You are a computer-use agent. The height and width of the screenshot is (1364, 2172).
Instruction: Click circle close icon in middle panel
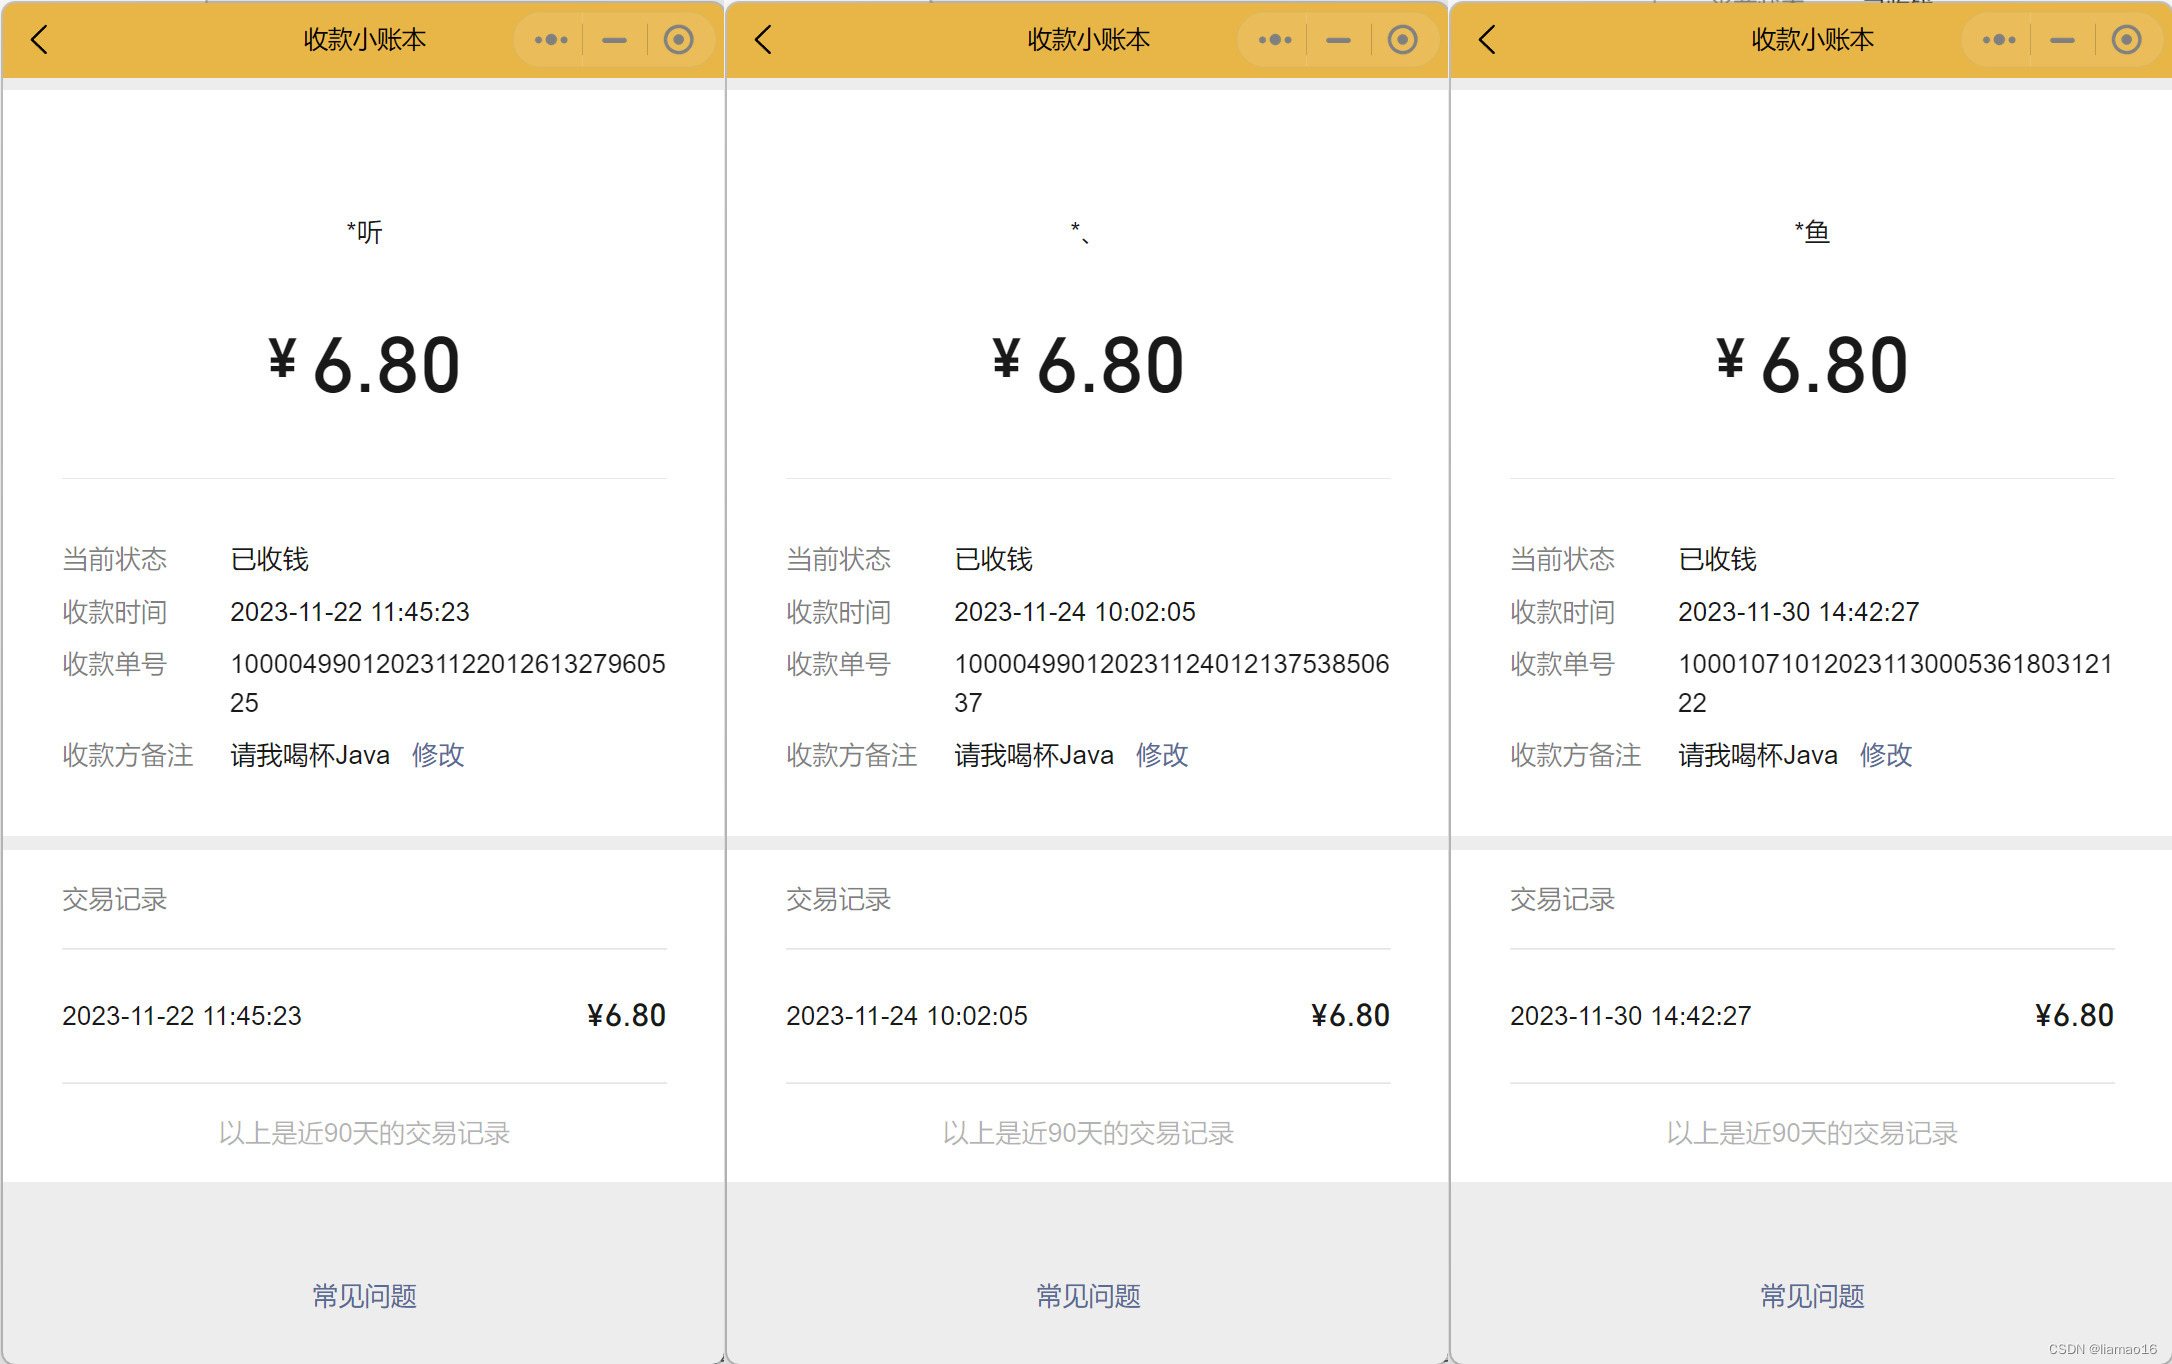[x=1402, y=40]
